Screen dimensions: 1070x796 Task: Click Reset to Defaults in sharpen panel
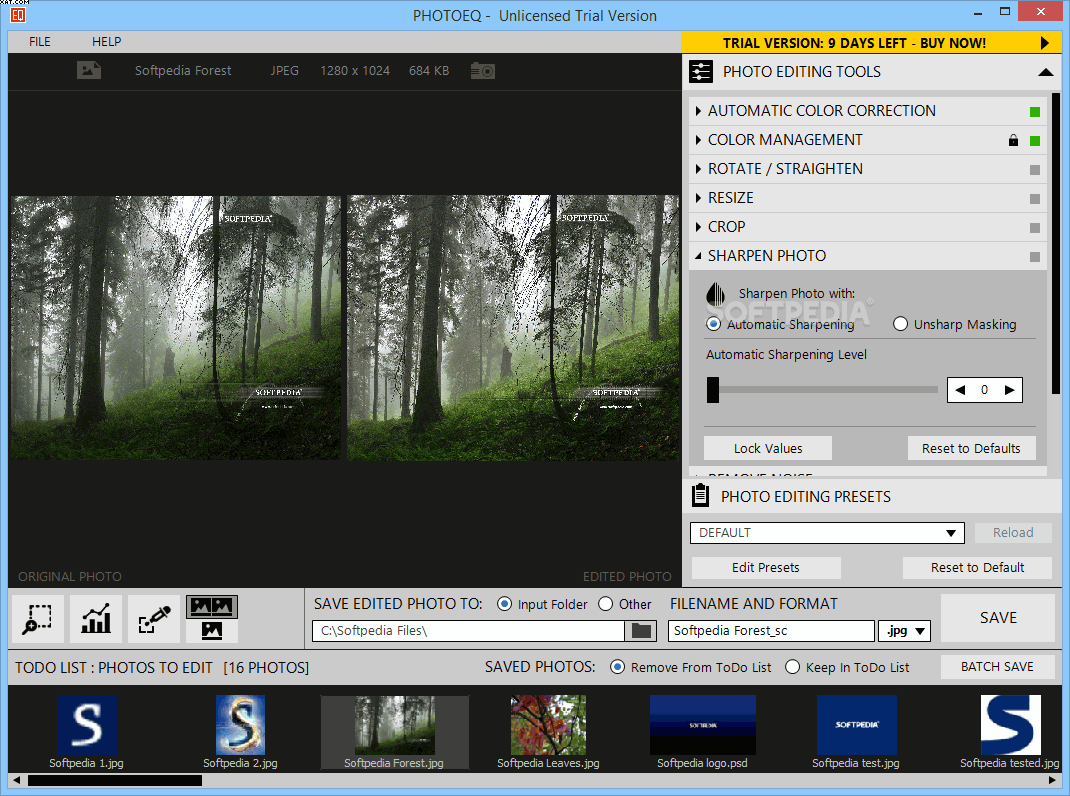point(971,449)
